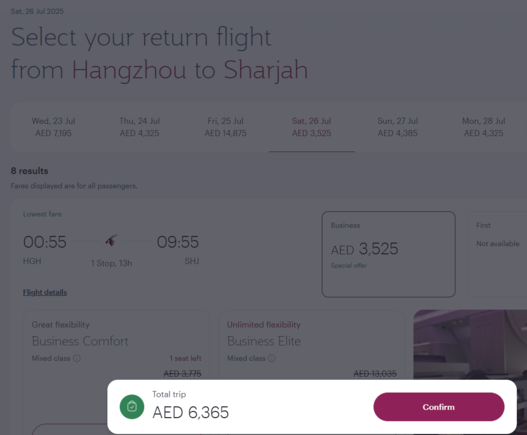Choose the First class fare box
Screen dimensions: 527x435
(497, 254)
